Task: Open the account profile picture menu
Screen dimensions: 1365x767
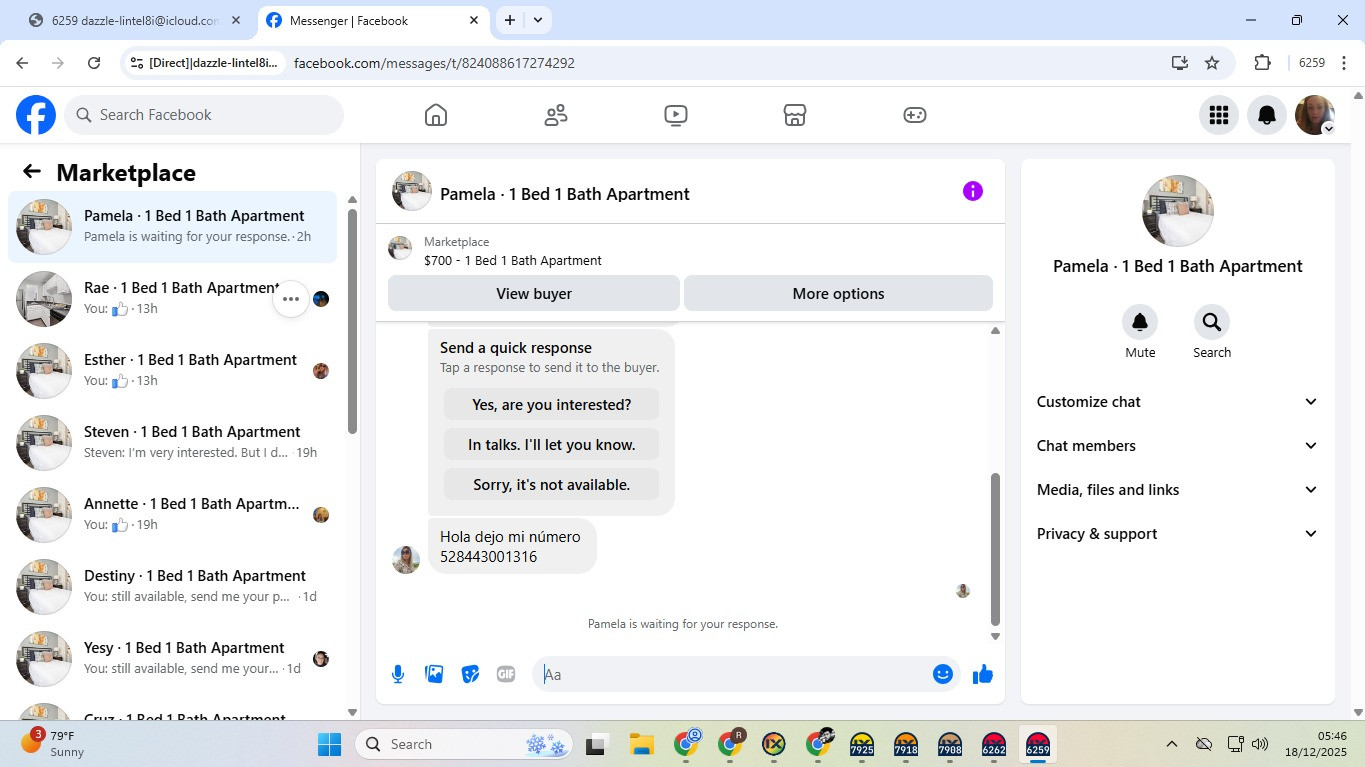Action: pyautogui.click(x=1315, y=115)
